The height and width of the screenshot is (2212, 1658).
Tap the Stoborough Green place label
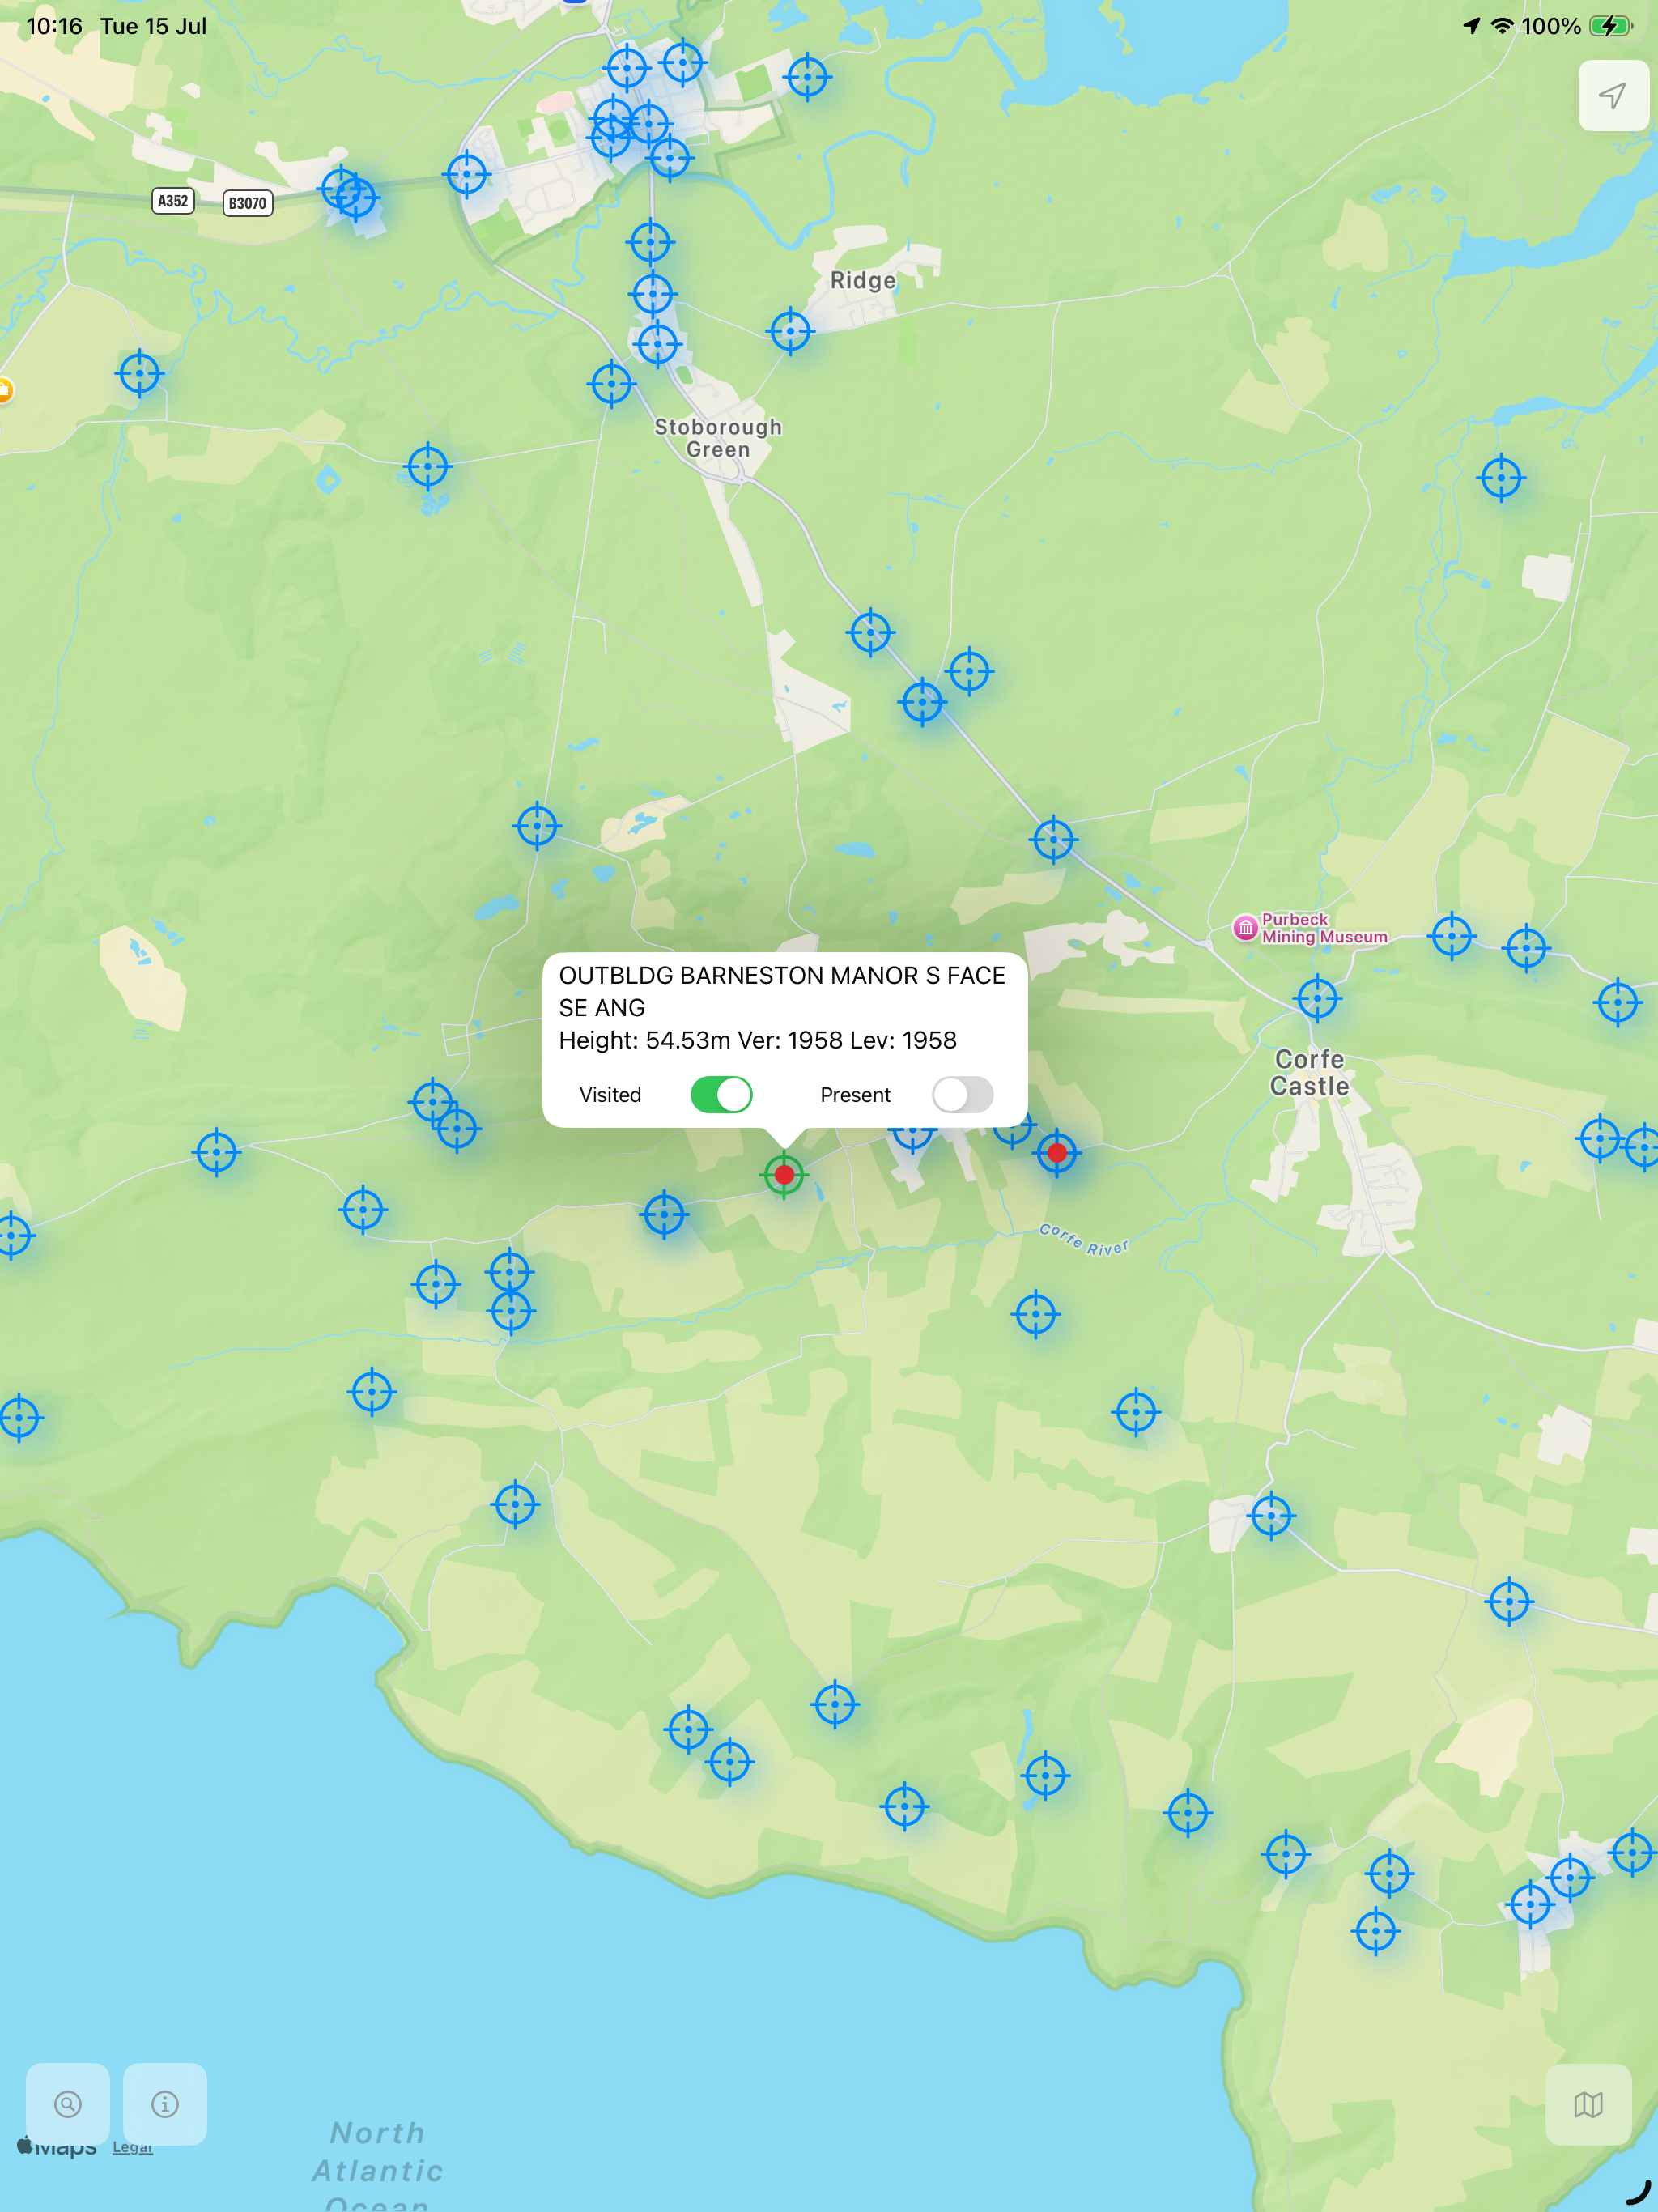tap(718, 438)
